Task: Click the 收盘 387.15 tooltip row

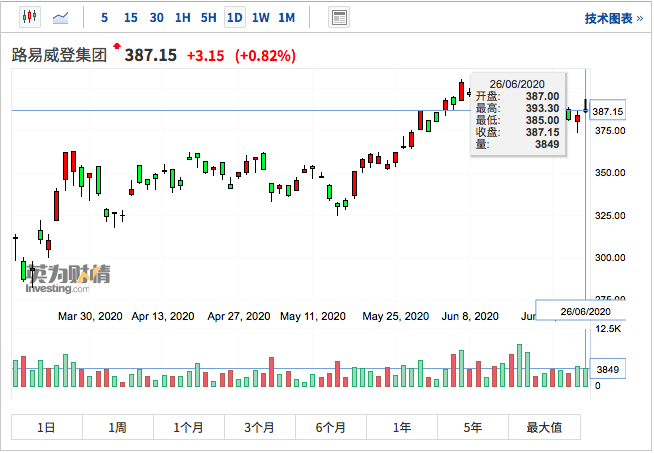Action: tap(518, 133)
